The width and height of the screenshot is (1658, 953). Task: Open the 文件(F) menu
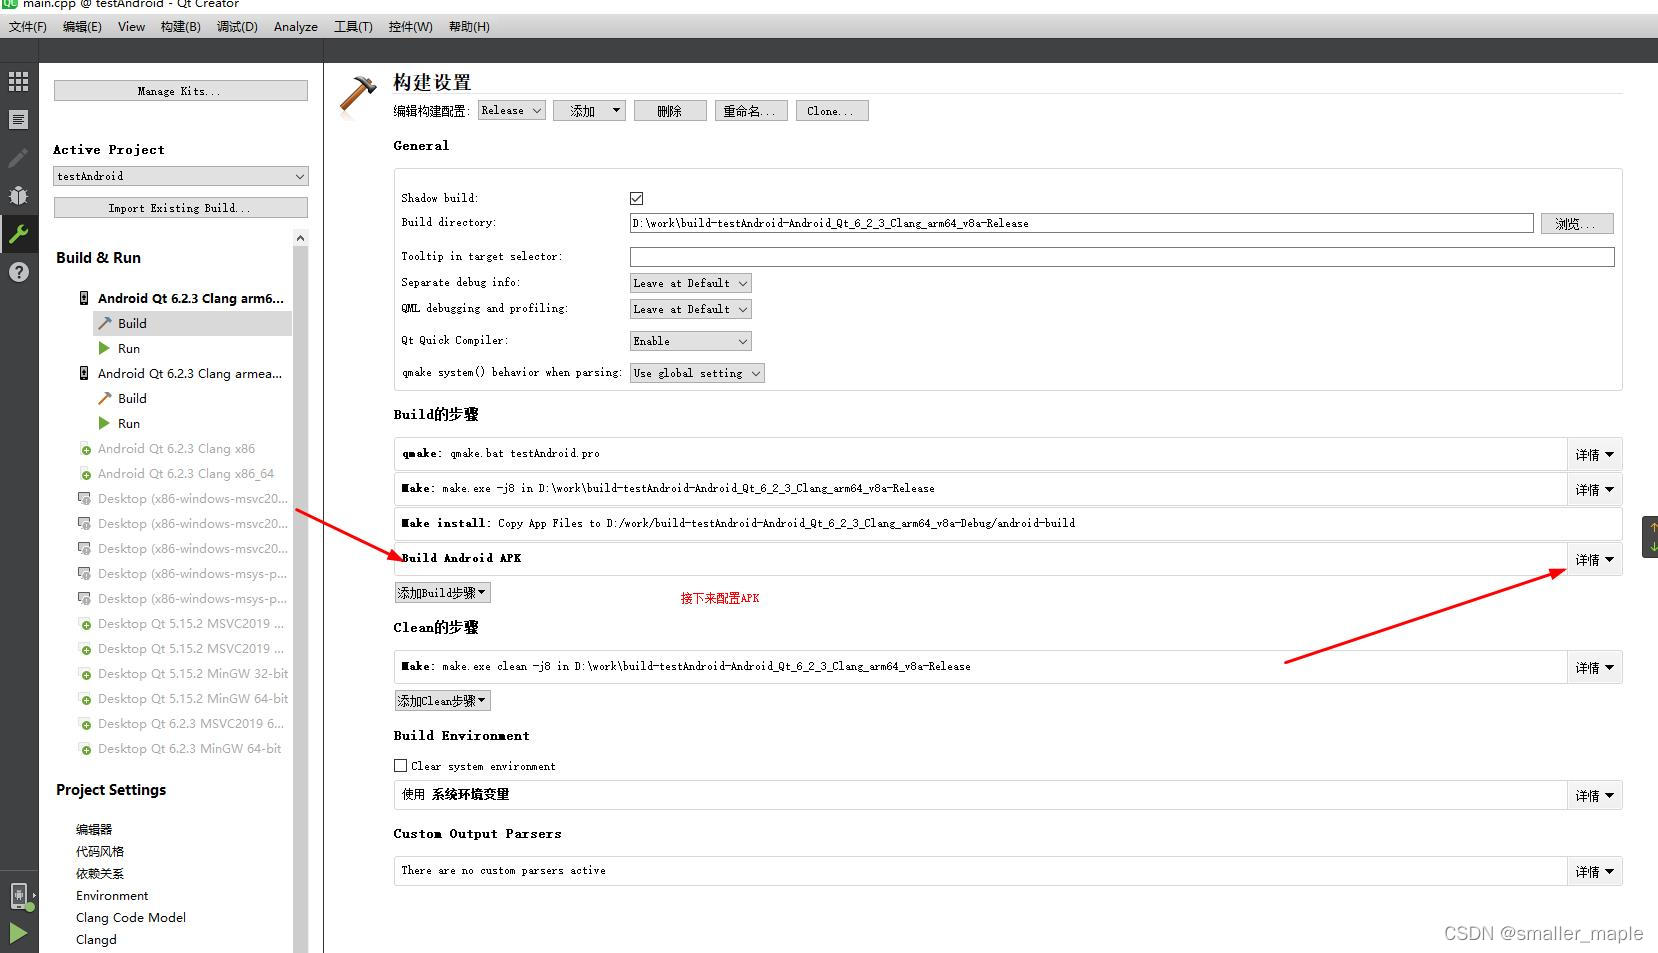click(28, 27)
